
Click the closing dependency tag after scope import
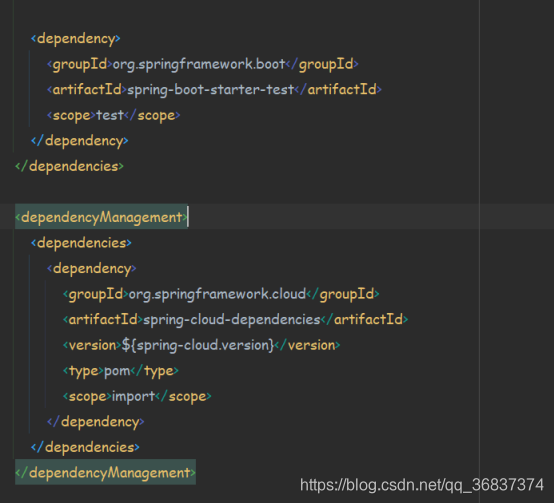coord(95,422)
